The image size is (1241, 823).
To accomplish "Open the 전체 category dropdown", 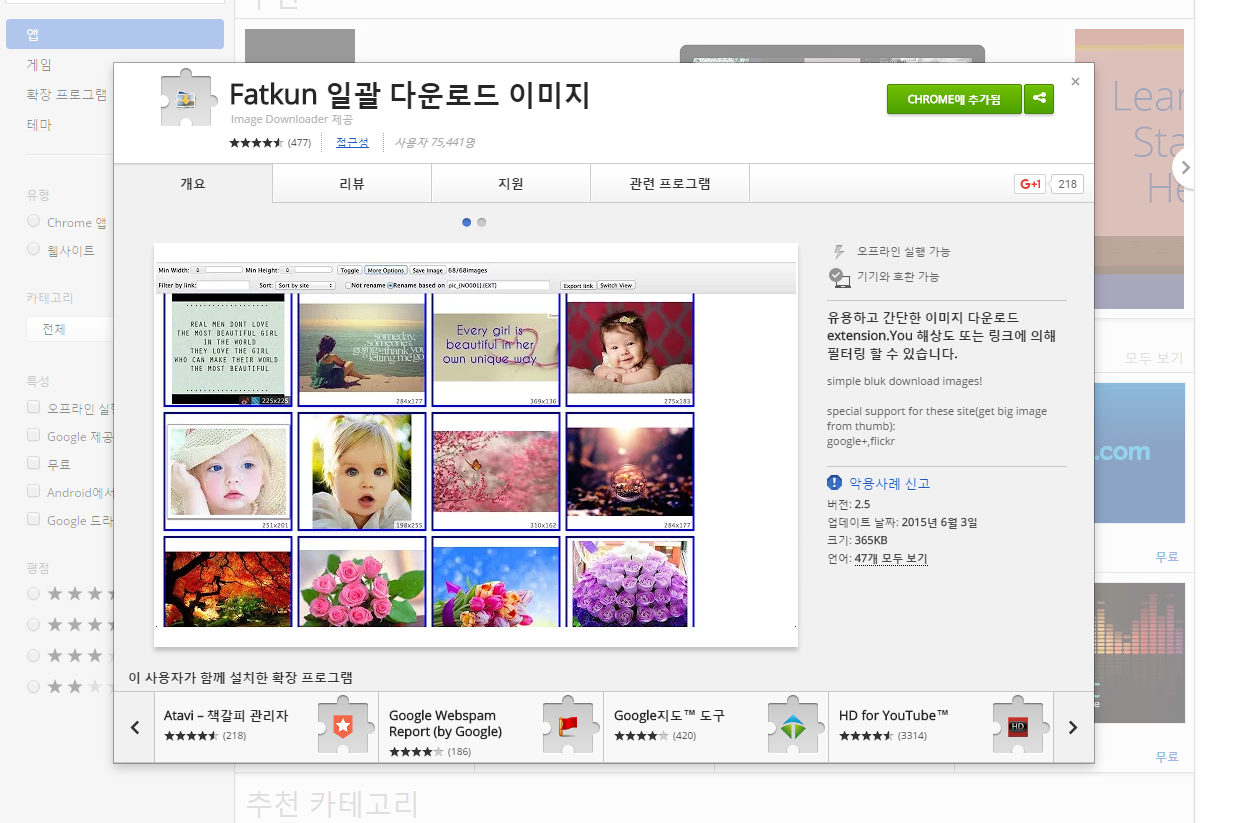I will click(69, 329).
